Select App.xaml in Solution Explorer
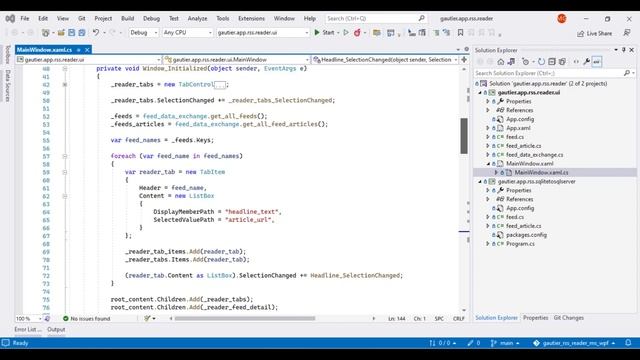 [x=518, y=128]
